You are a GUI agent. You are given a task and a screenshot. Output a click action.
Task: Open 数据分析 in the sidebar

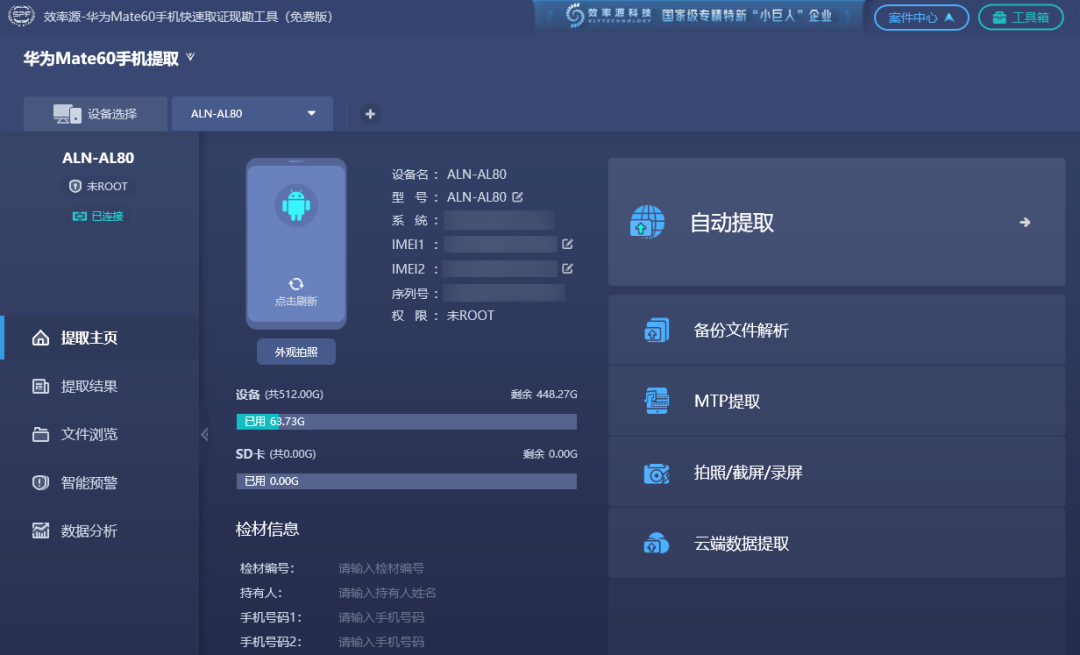(100, 531)
